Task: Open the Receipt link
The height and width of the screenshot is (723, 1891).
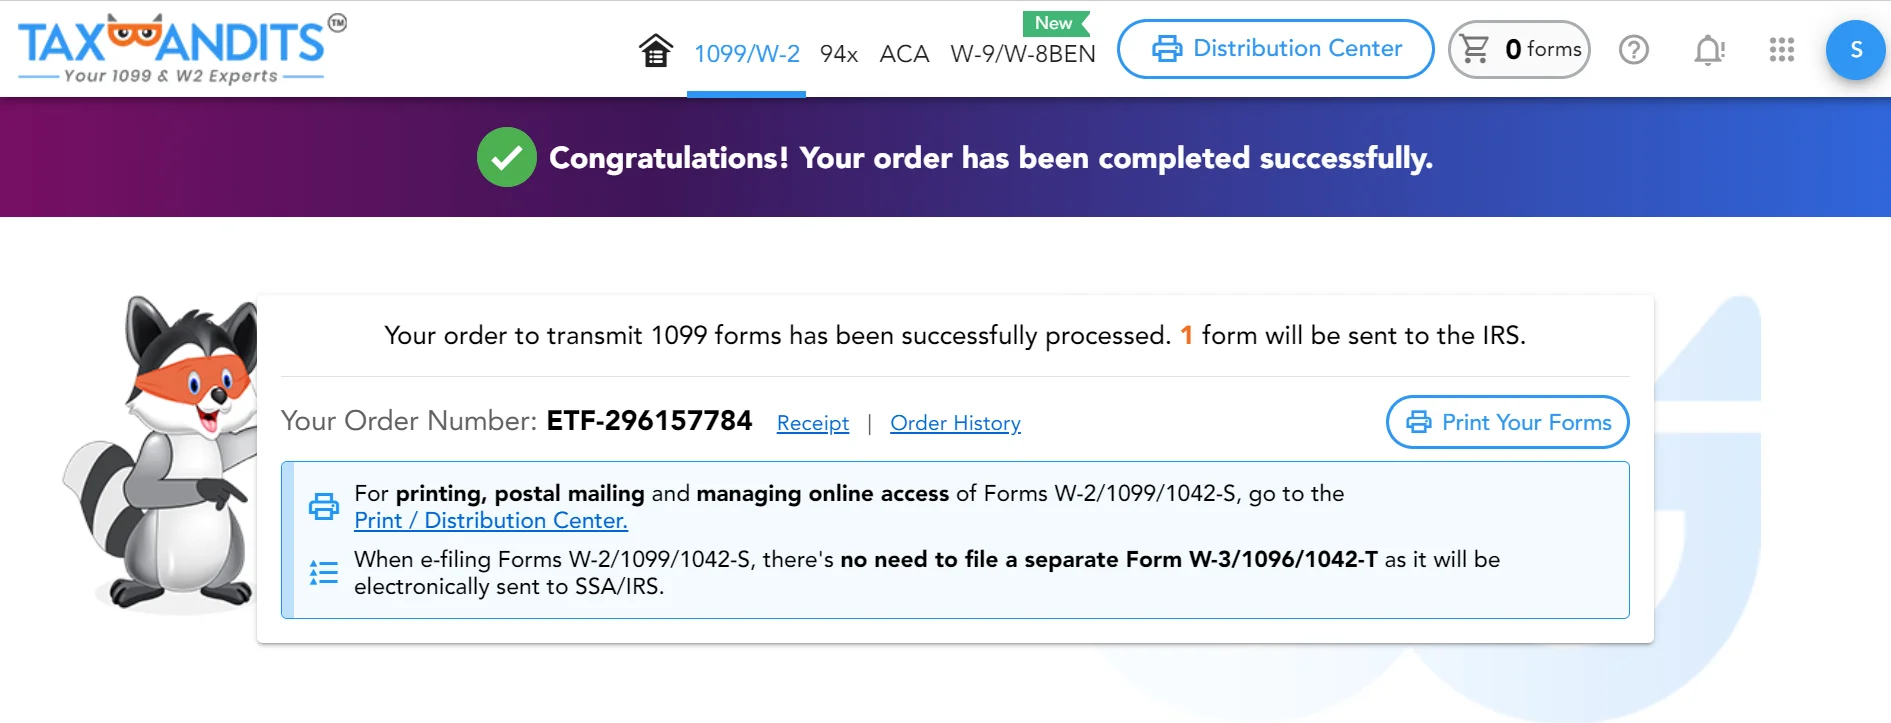Action: point(812,423)
